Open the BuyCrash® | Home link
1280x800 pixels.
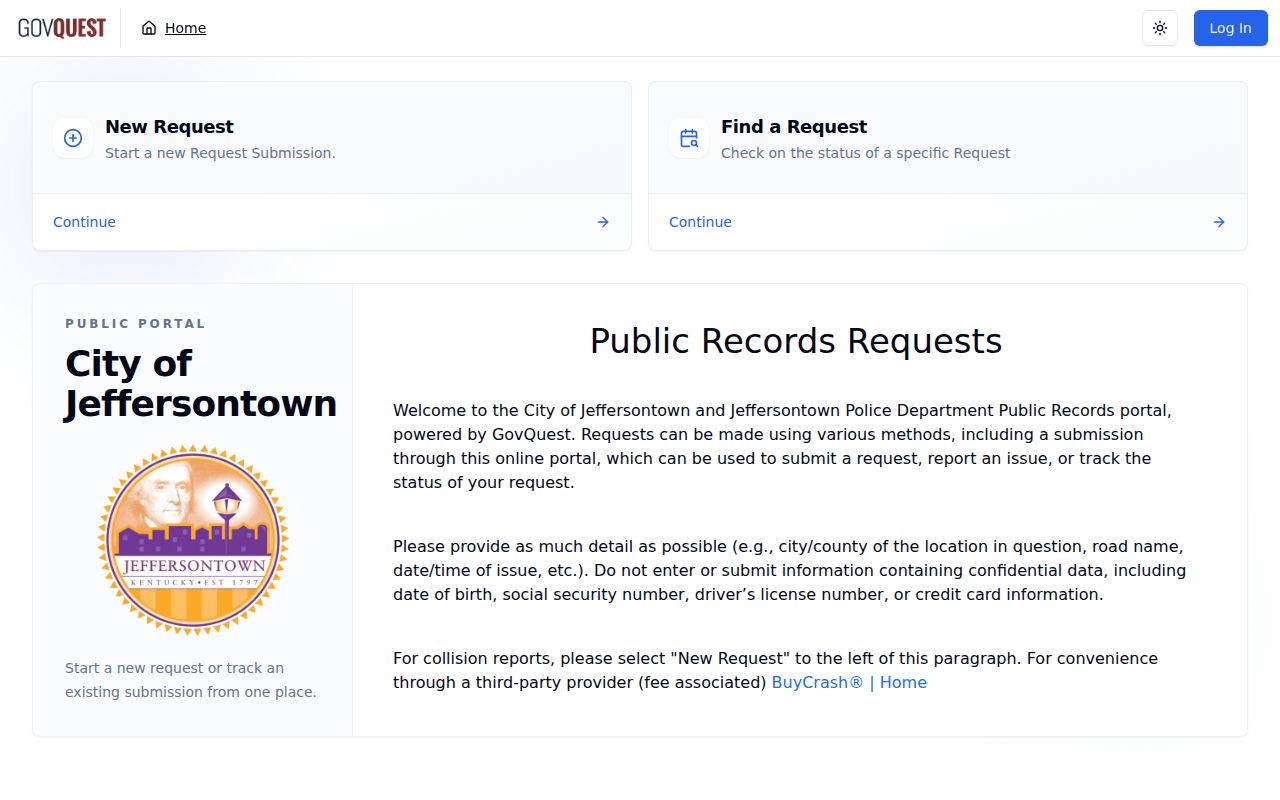pos(849,682)
